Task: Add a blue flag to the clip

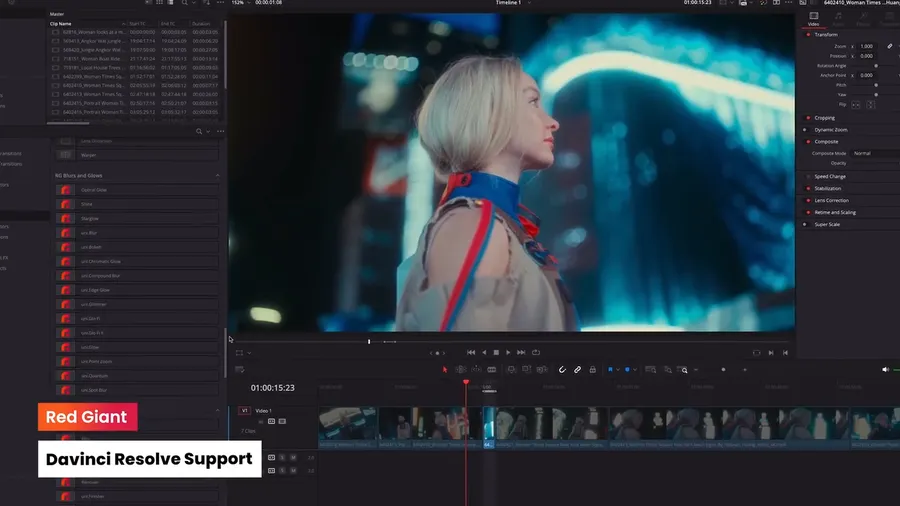Action: pyautogui.click(x=610, y=369)
